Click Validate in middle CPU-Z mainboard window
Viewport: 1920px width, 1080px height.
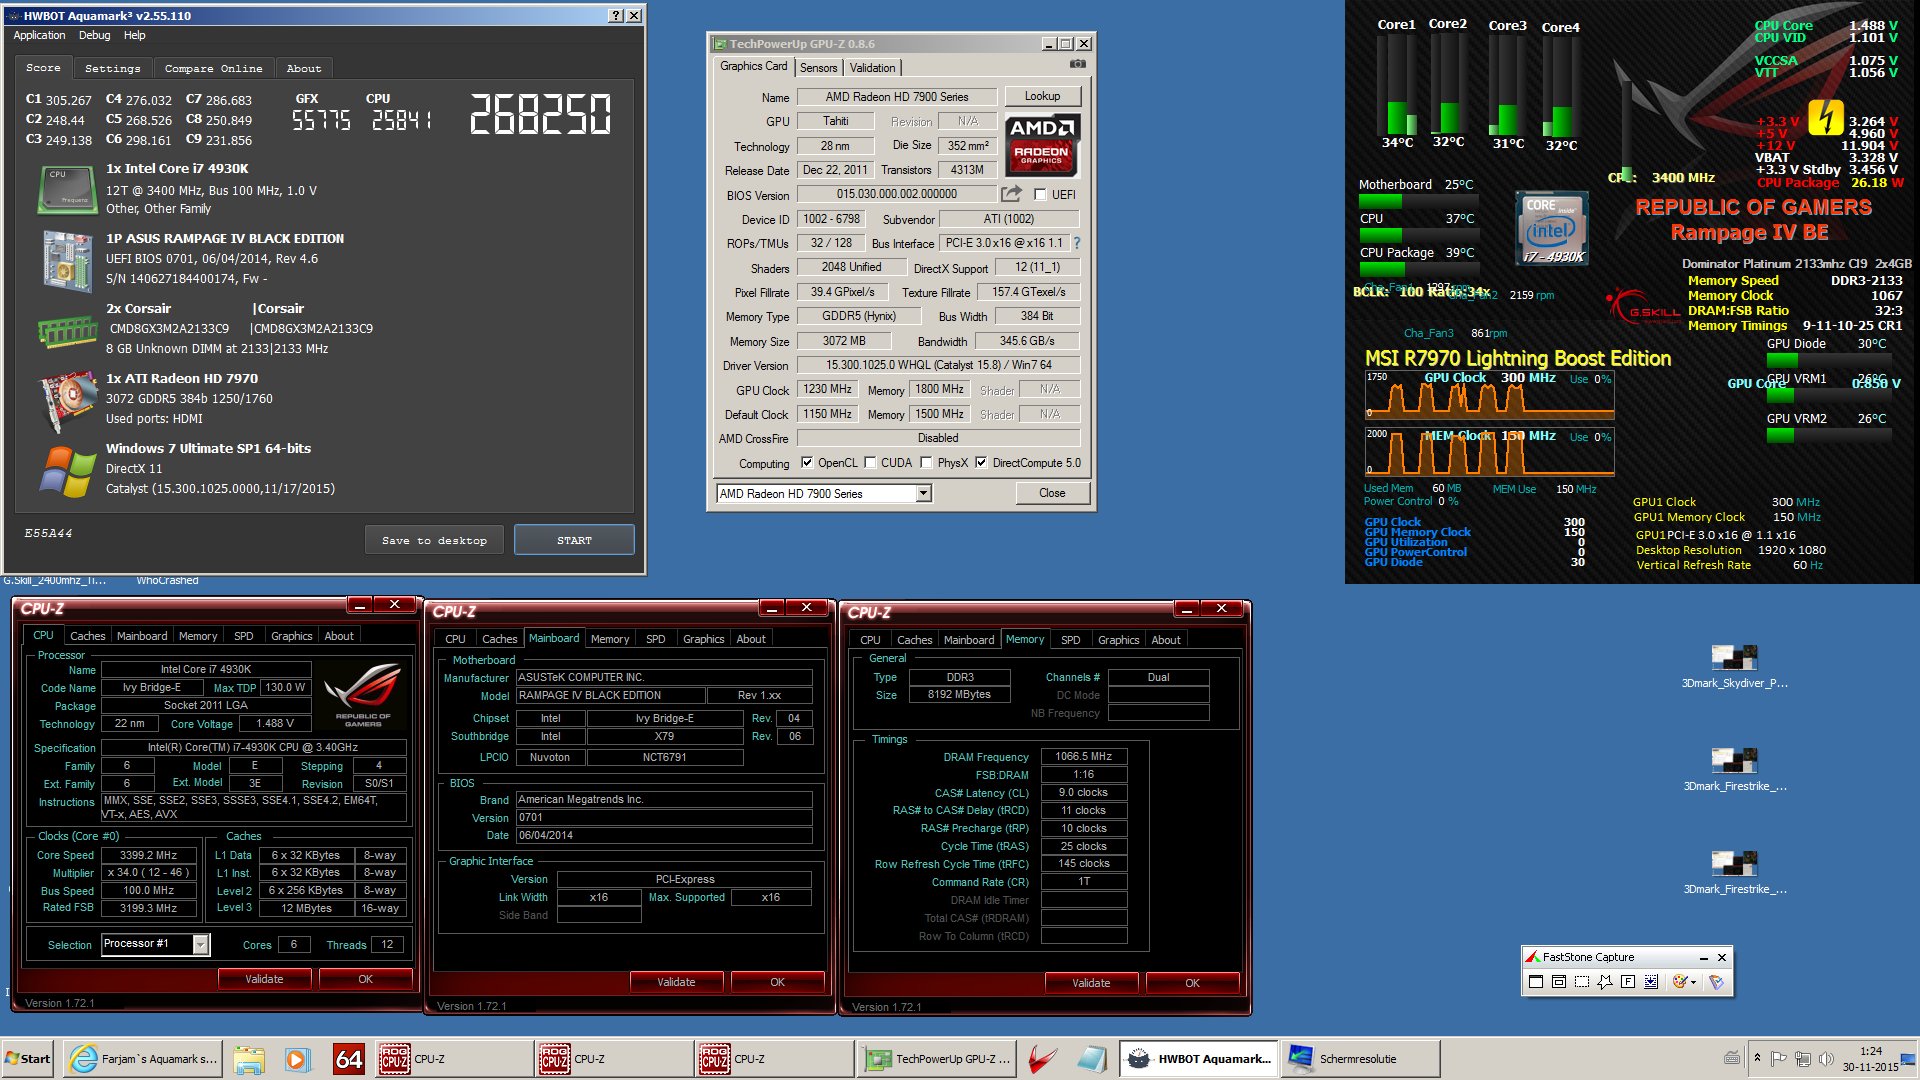676,982
